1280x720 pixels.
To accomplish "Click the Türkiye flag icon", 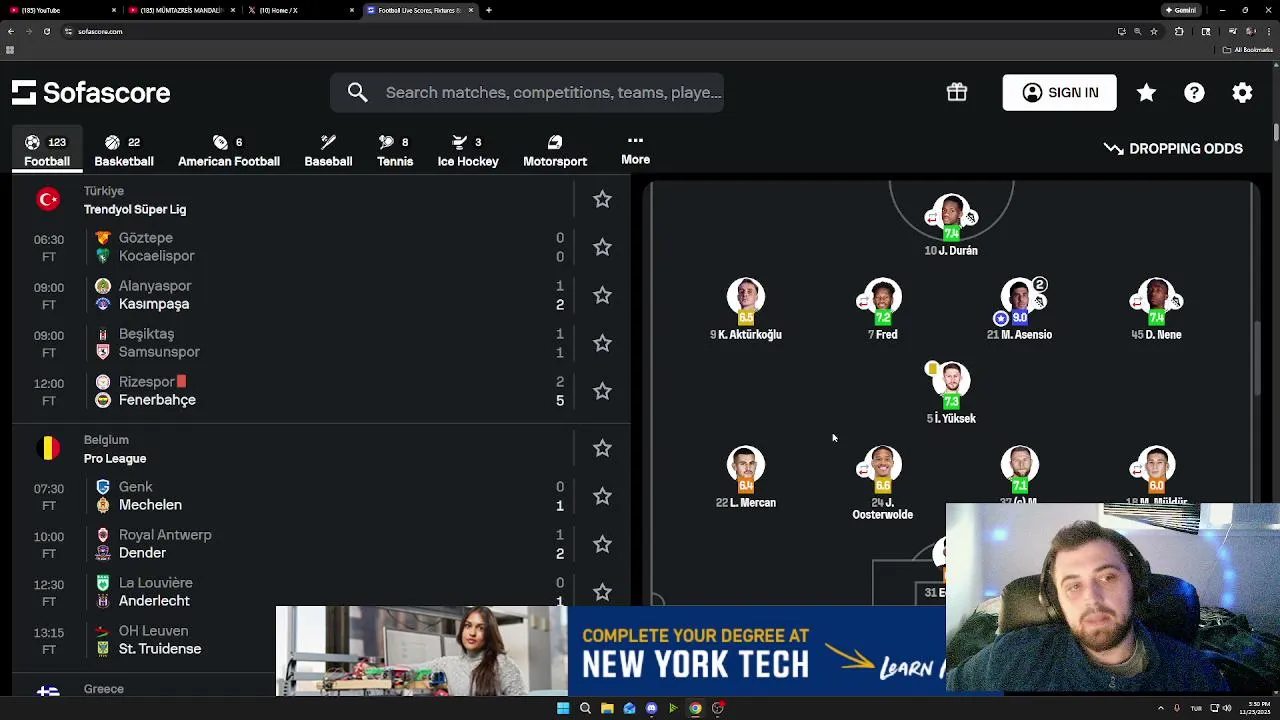I will click(48, 199).
